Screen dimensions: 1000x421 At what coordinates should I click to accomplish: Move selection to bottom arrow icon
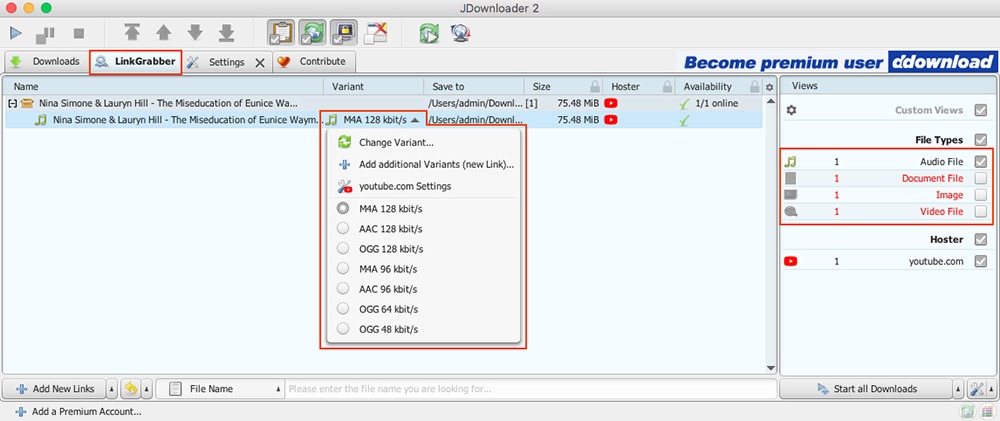[x=226, y=33]
